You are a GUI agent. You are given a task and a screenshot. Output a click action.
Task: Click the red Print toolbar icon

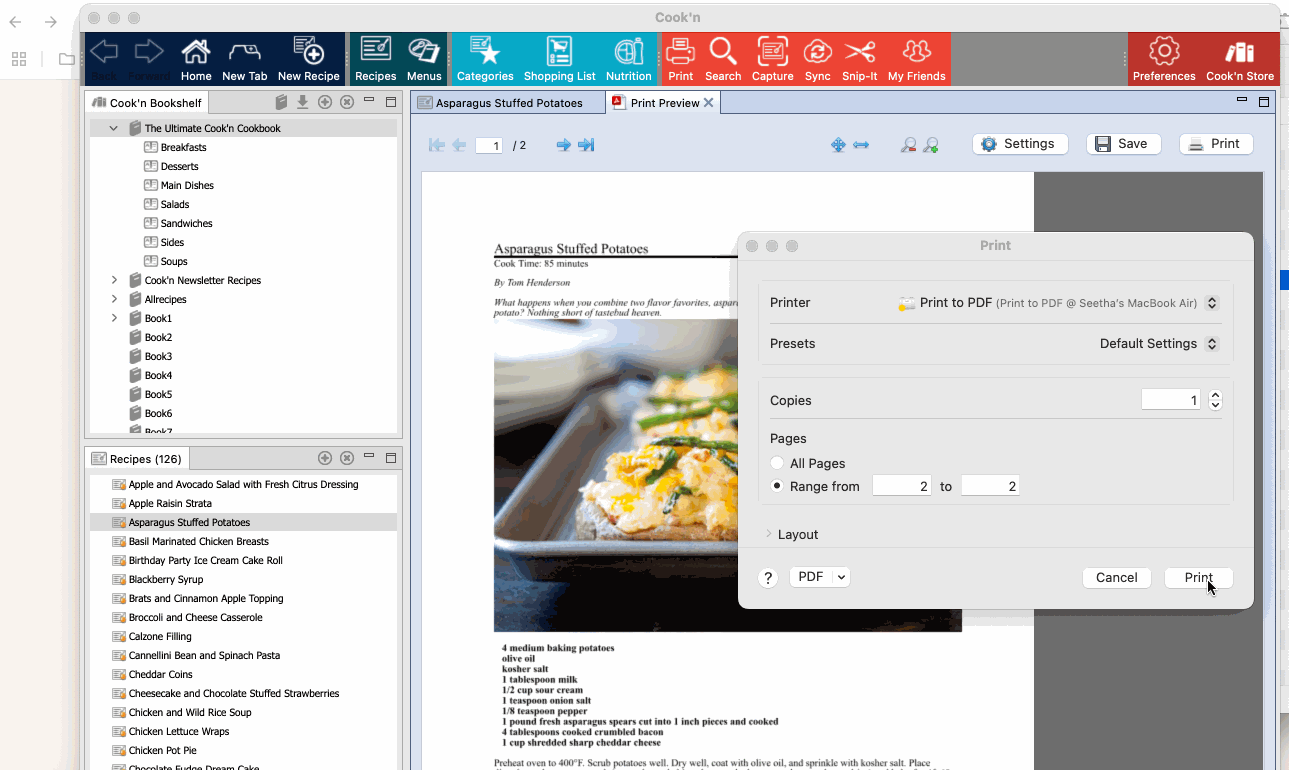click(x=681, y=59)
